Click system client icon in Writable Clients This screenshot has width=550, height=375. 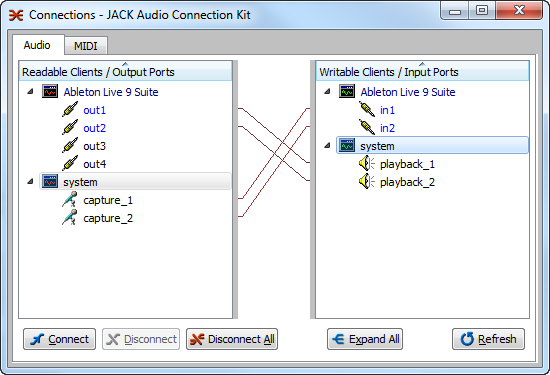[347, 145]
